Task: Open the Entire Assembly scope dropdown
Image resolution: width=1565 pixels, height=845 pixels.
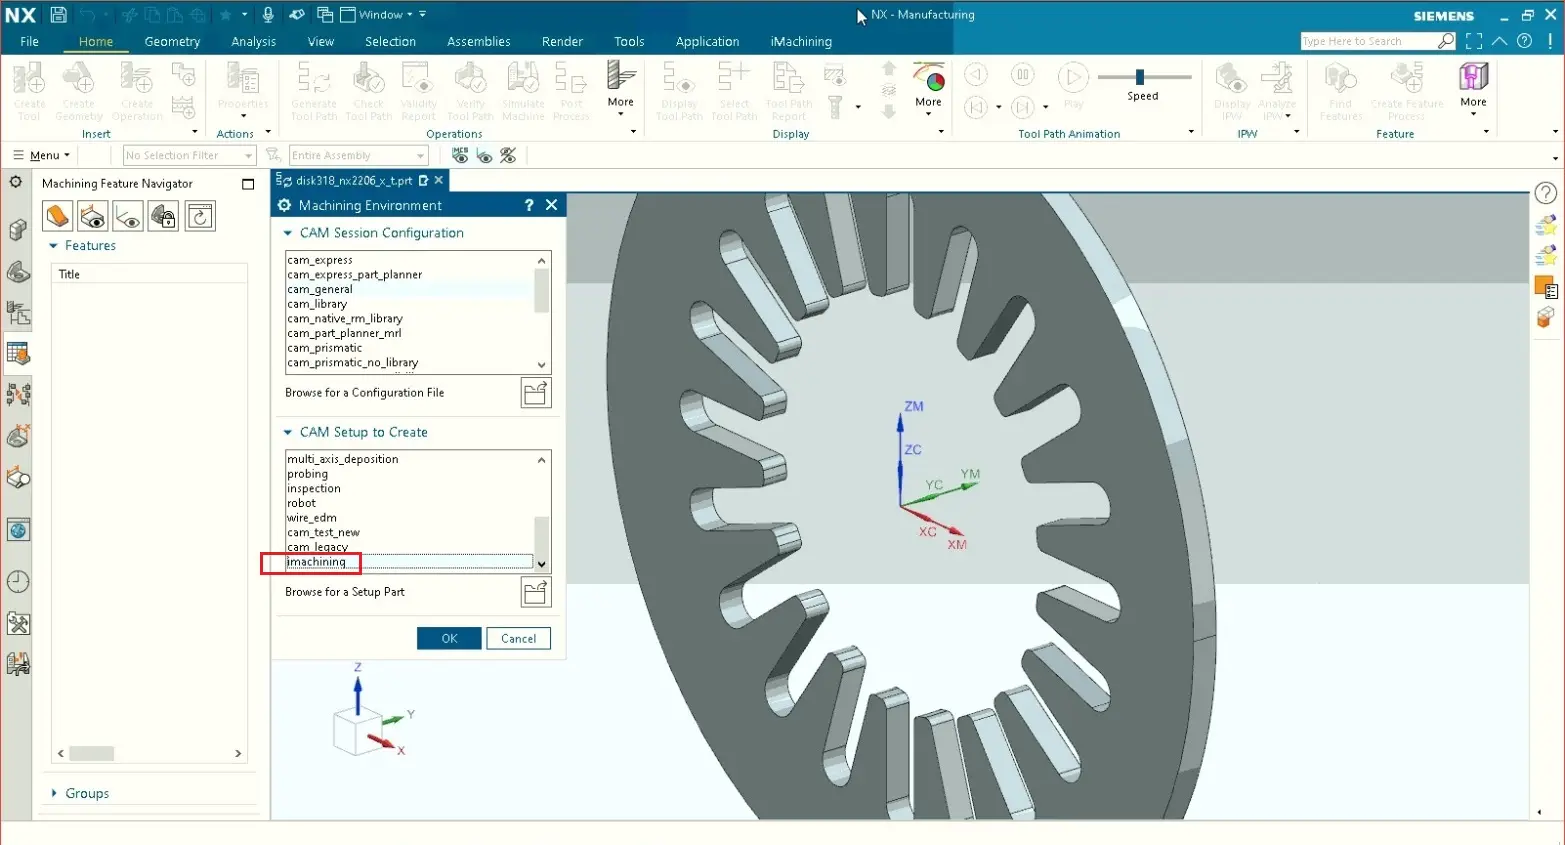Action: [x=359, y=155]
